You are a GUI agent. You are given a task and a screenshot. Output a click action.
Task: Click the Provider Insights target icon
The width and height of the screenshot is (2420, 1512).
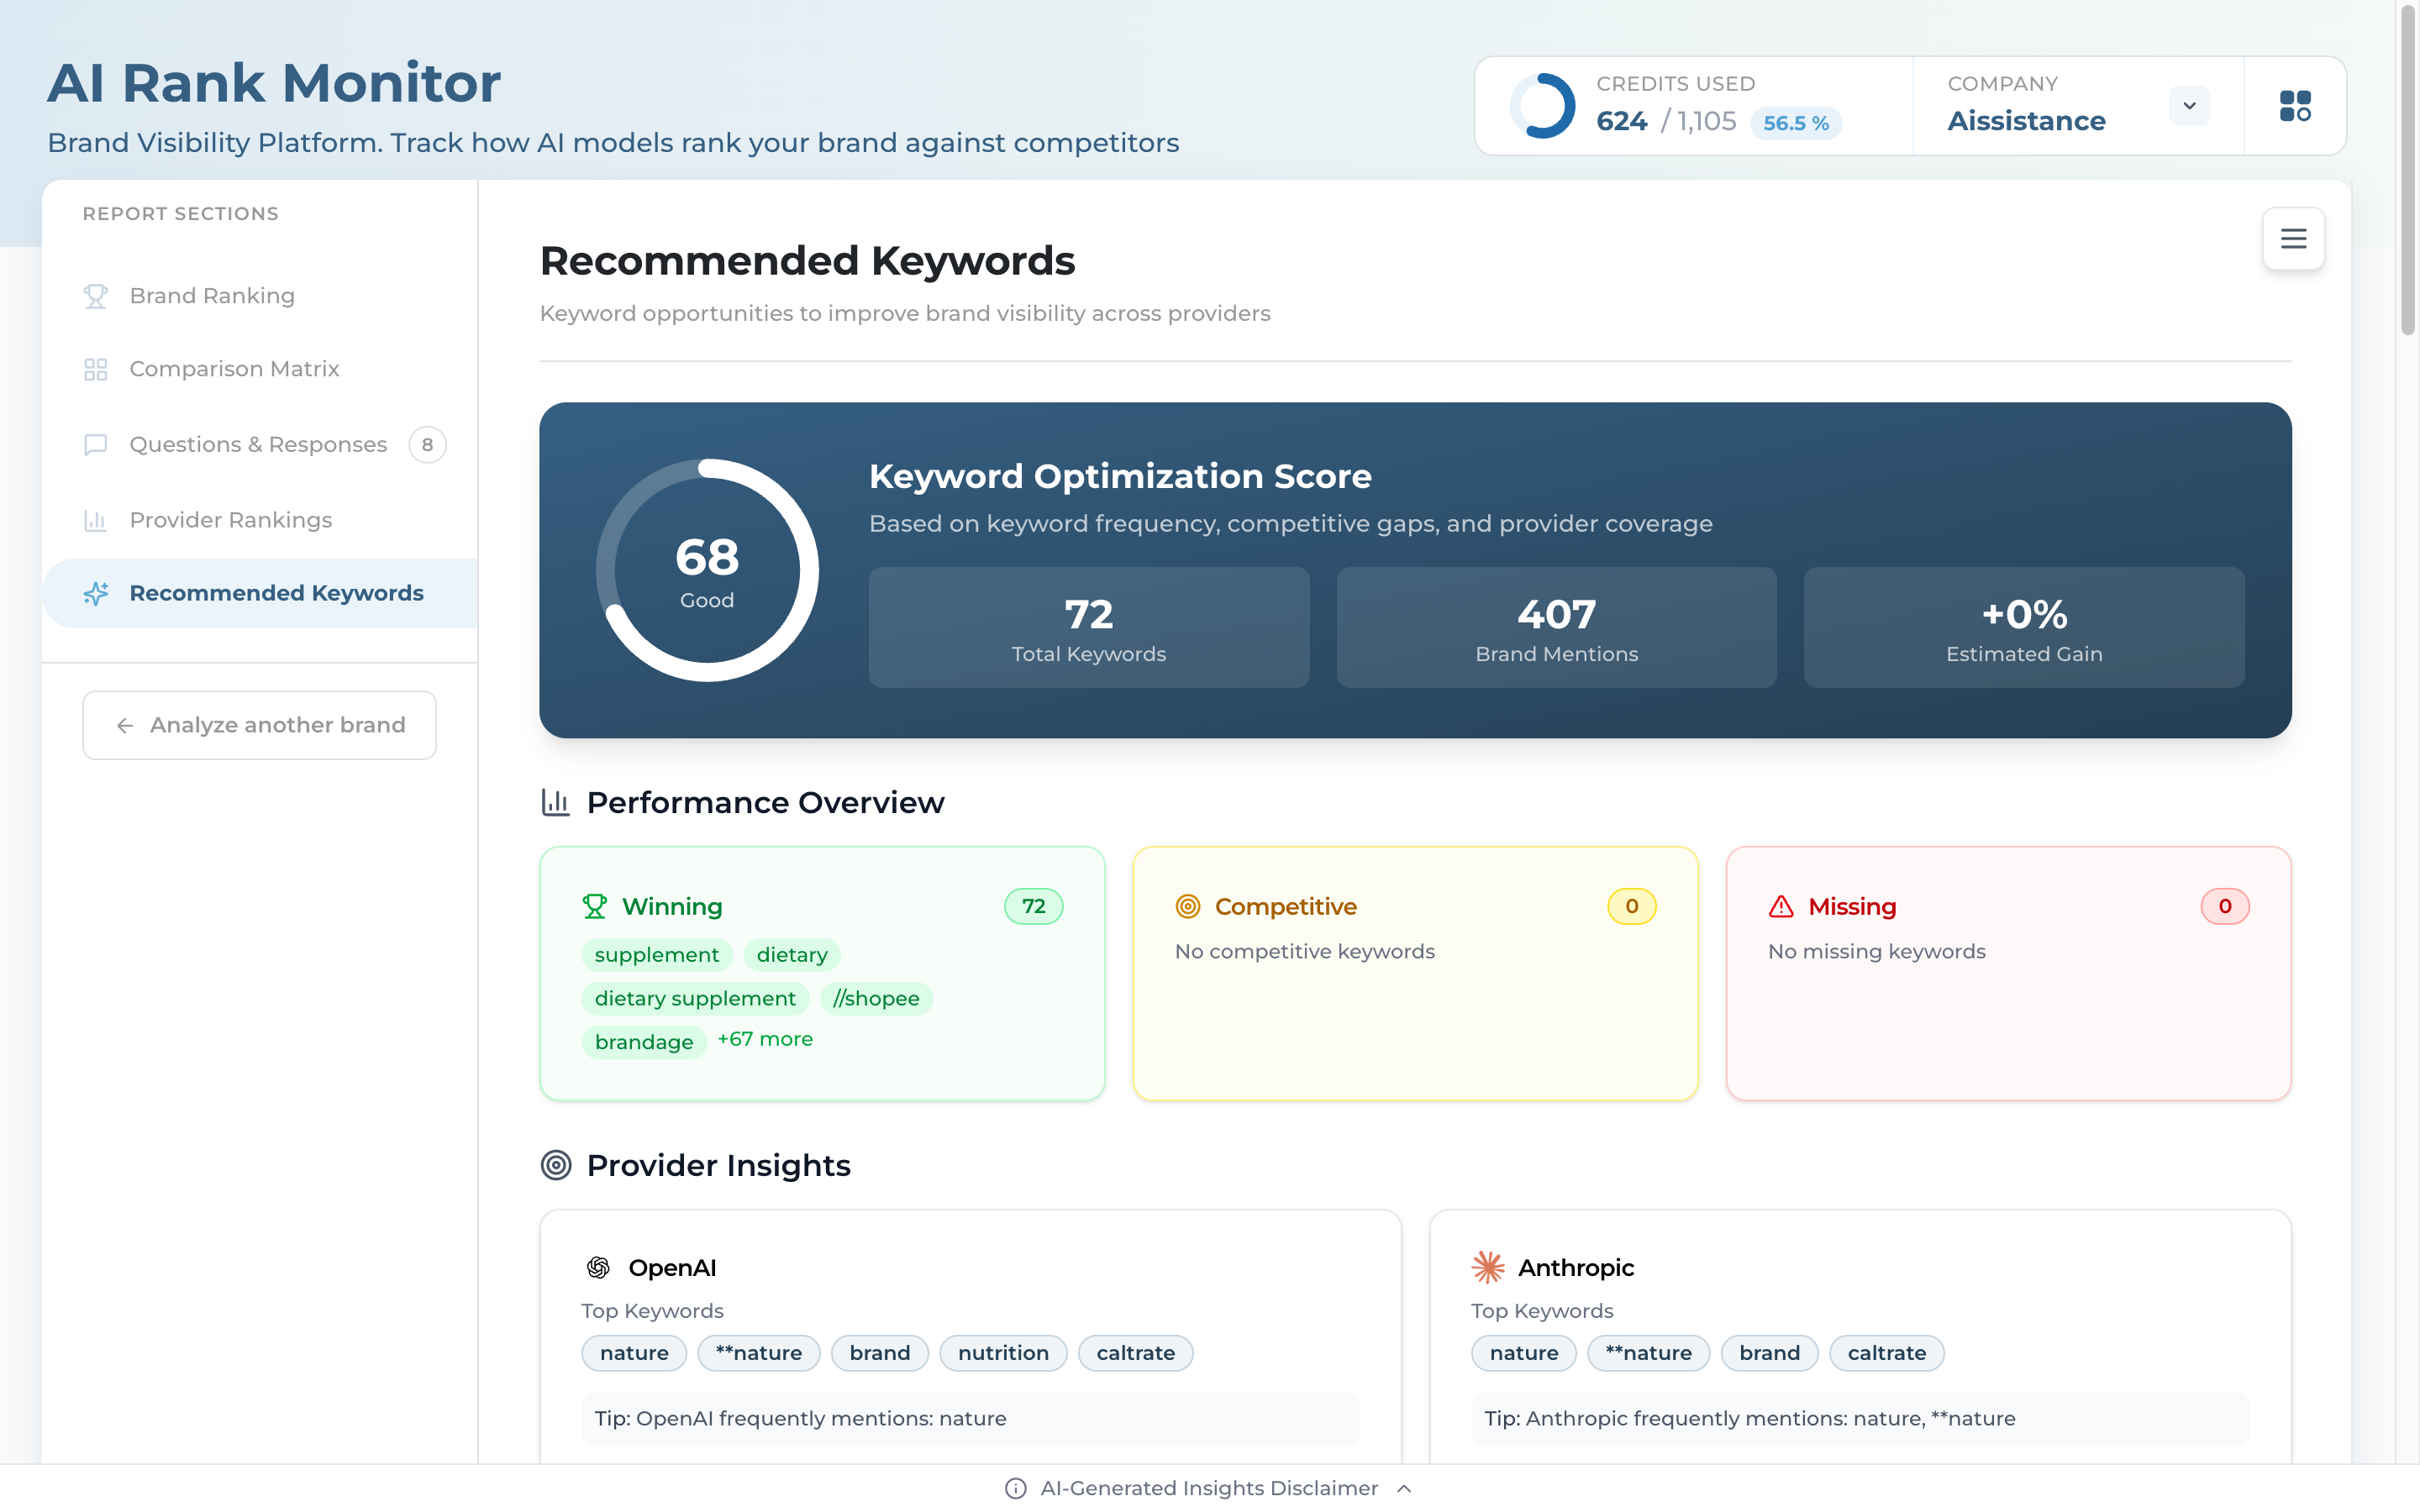555,1165
